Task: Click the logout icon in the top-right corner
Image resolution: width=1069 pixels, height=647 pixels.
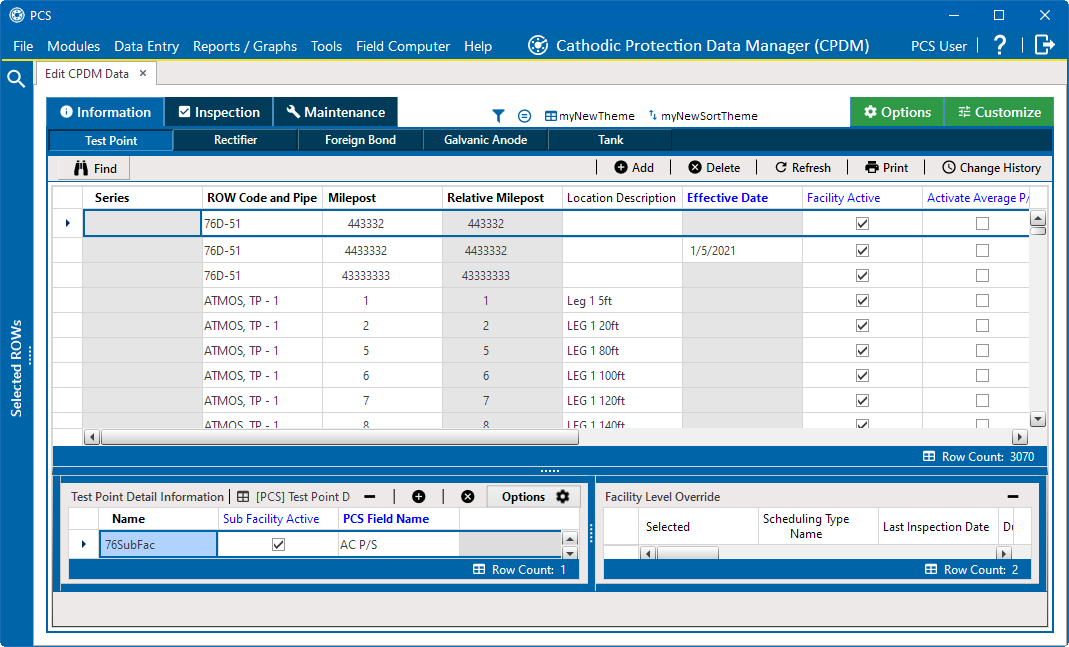Action: pos(1043,45)
